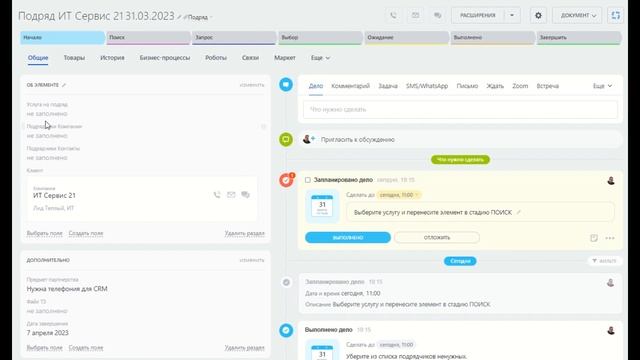Open the timeline Фильтр control
Screen dimensions: 640x360
(x=604, y=260)
